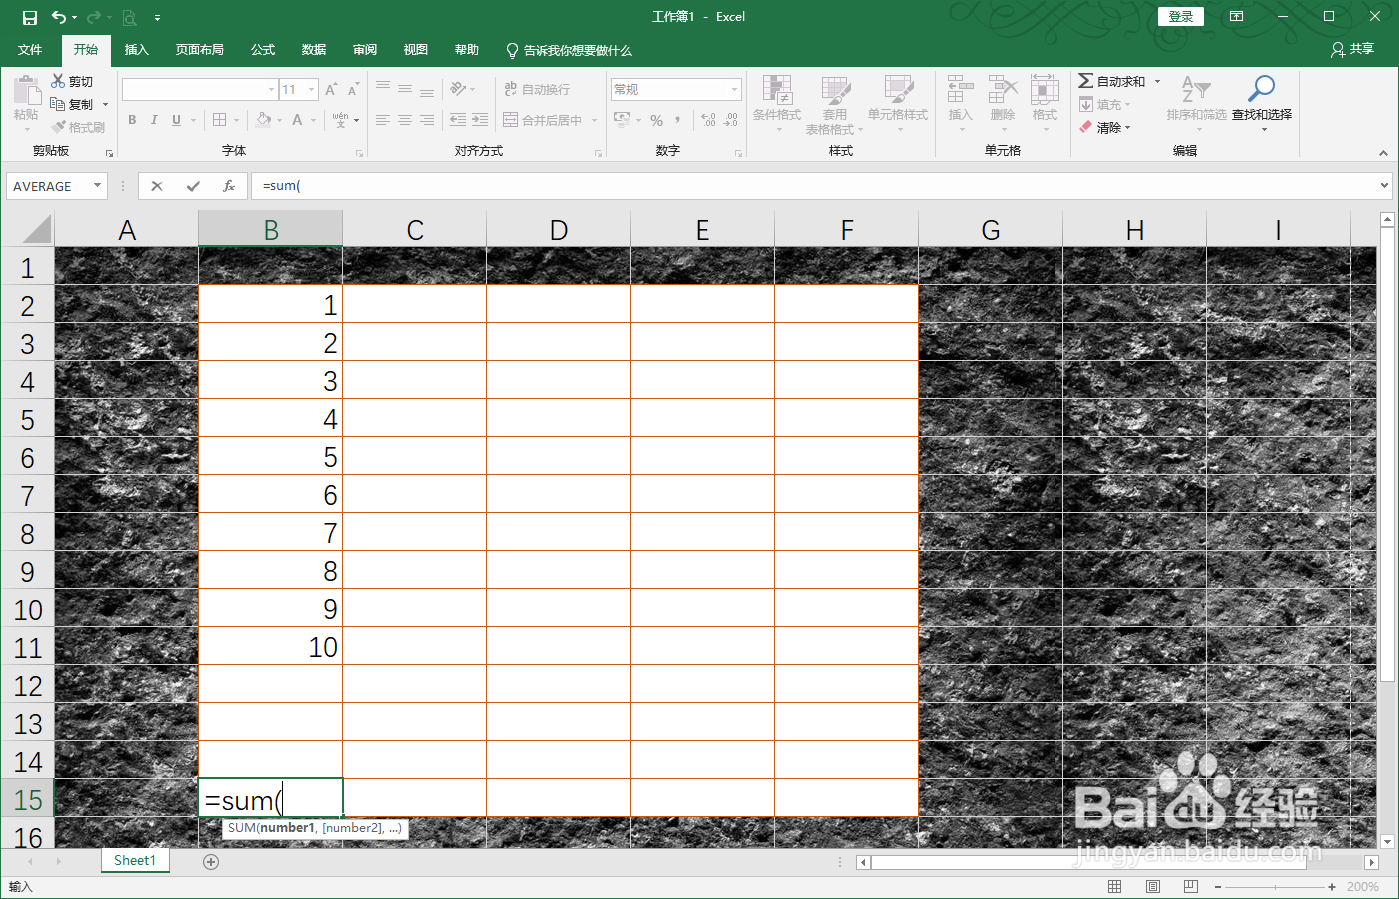Screen dimensions: 1399x899
Task: Click the Increase Decimal icon
Action: click(709, 120)
